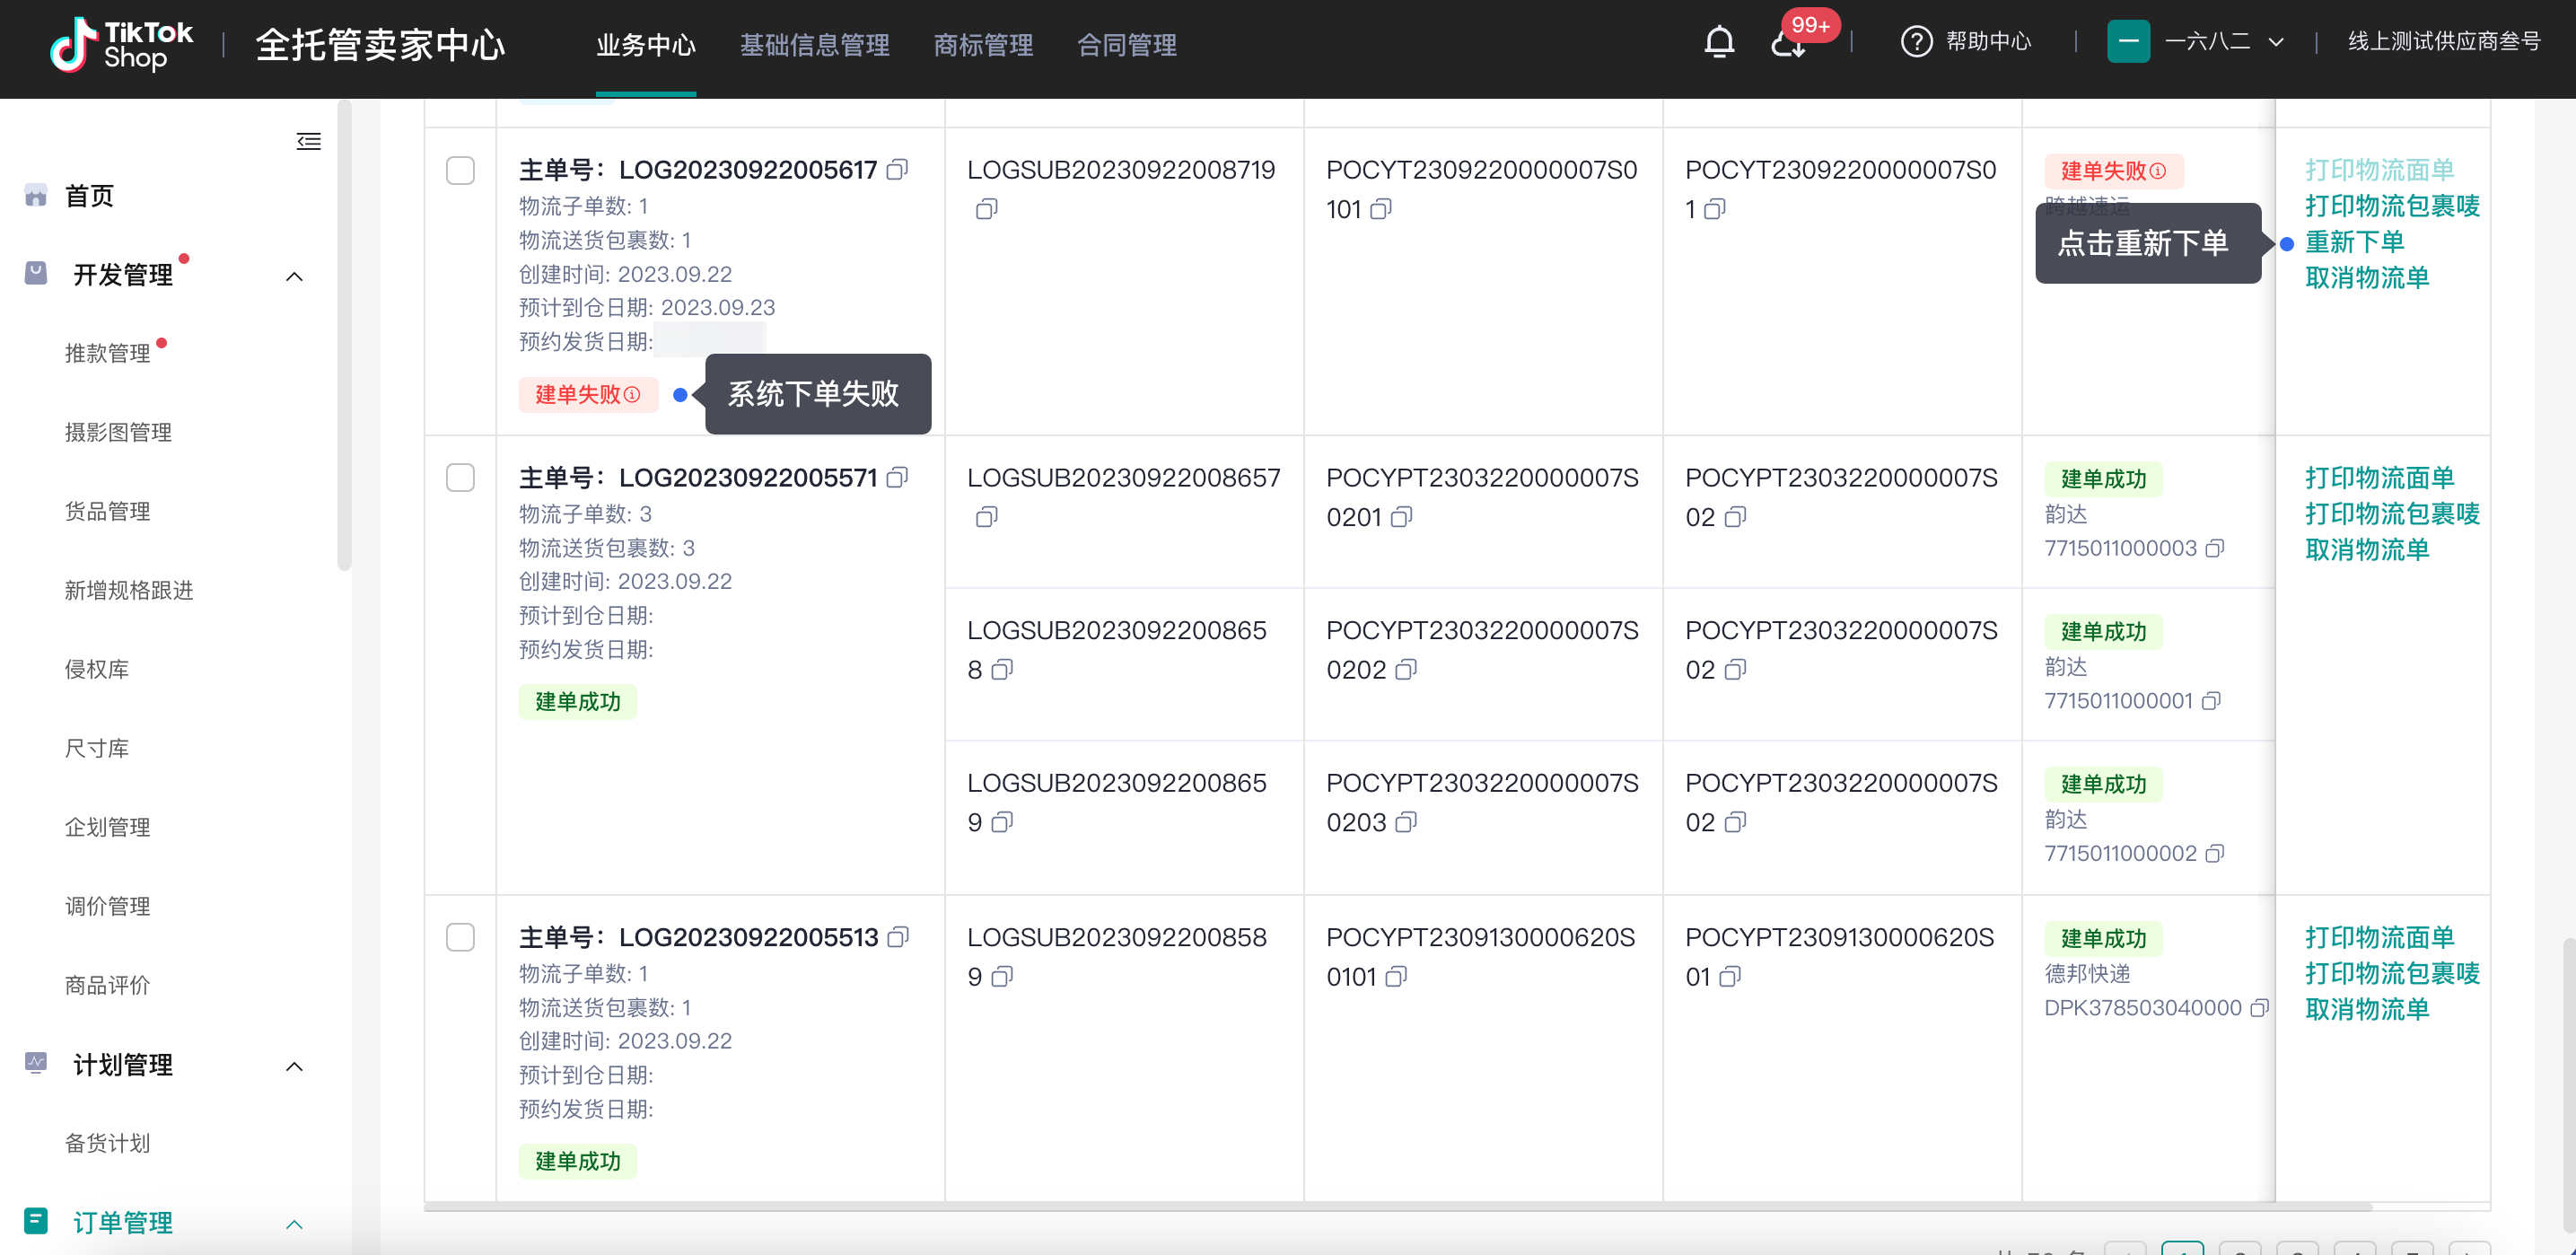The width and height of the screenshot is (2576, 1255).
Task: Open the download center cloud icon
Action: tap(1788, 44)
